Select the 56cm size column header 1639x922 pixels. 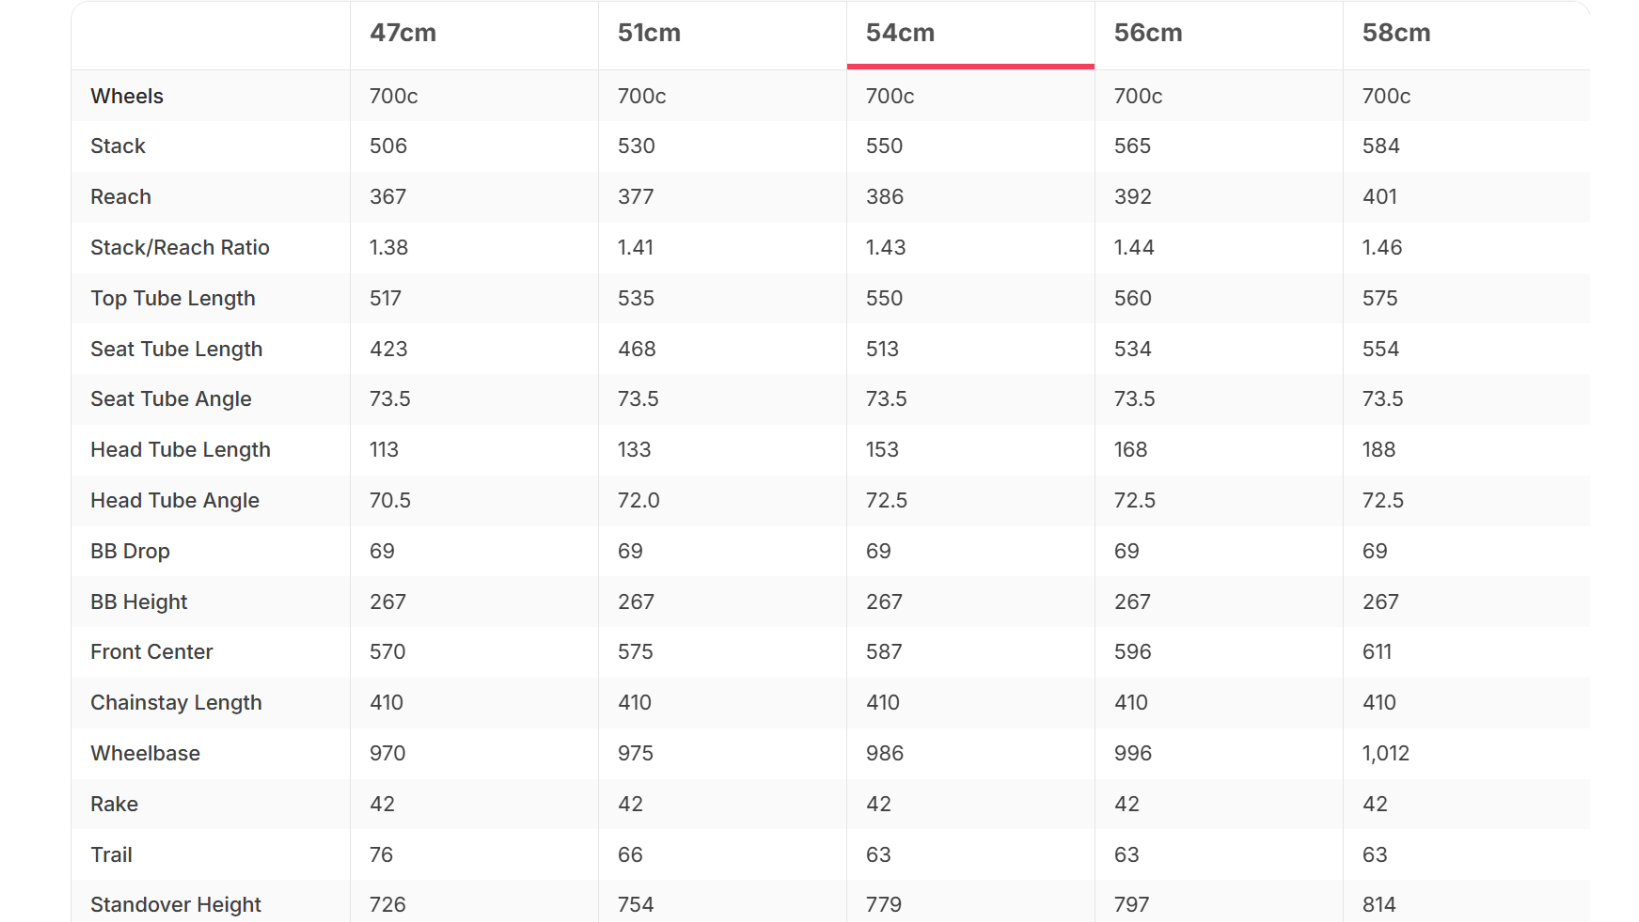1148,33
